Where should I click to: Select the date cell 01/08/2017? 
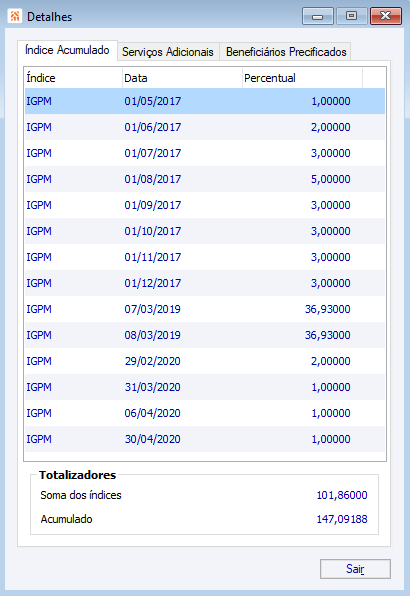(x=152, y=179)
